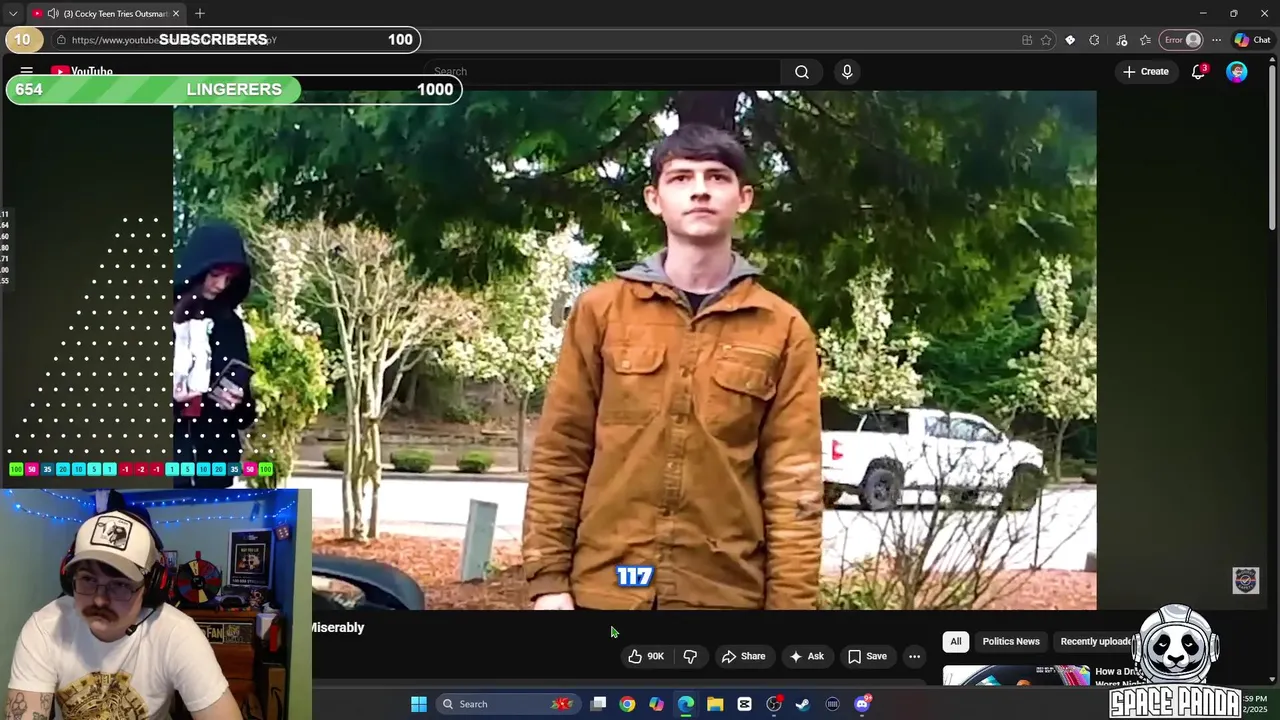Open the first recommended video thumbnail
The width and height of the screenshot is (1280, 720).
(x=1016, y=676)
